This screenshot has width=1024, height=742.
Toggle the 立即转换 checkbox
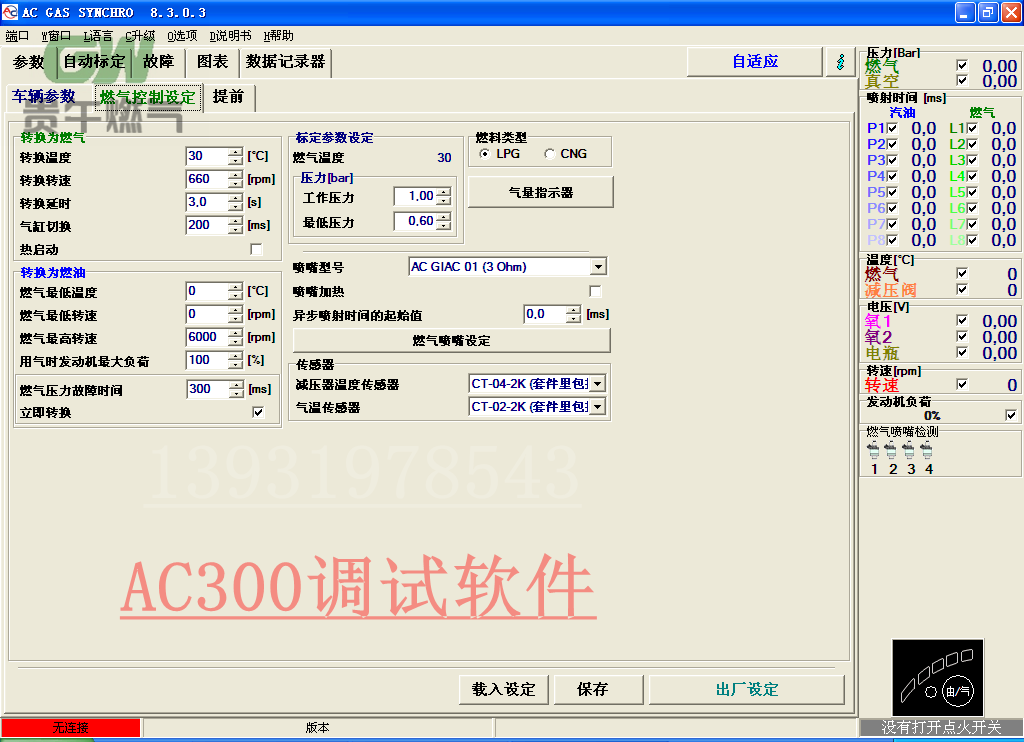[258, 412]
